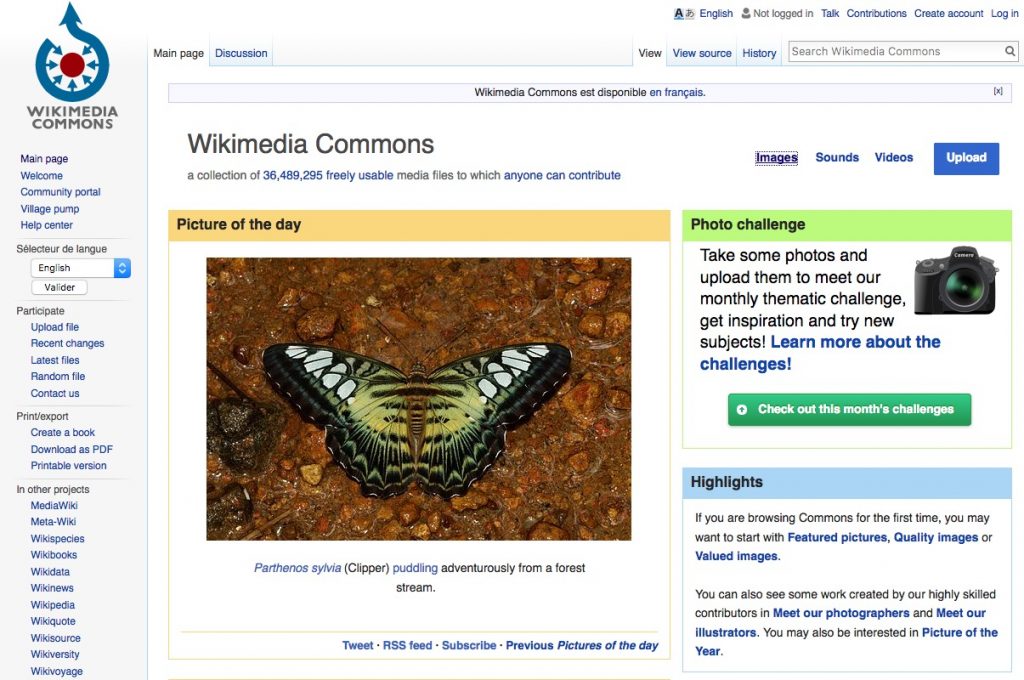The width and height of the screenshot is (1024, 680).
Task: Open the View source tab
Action: (702, 53)
